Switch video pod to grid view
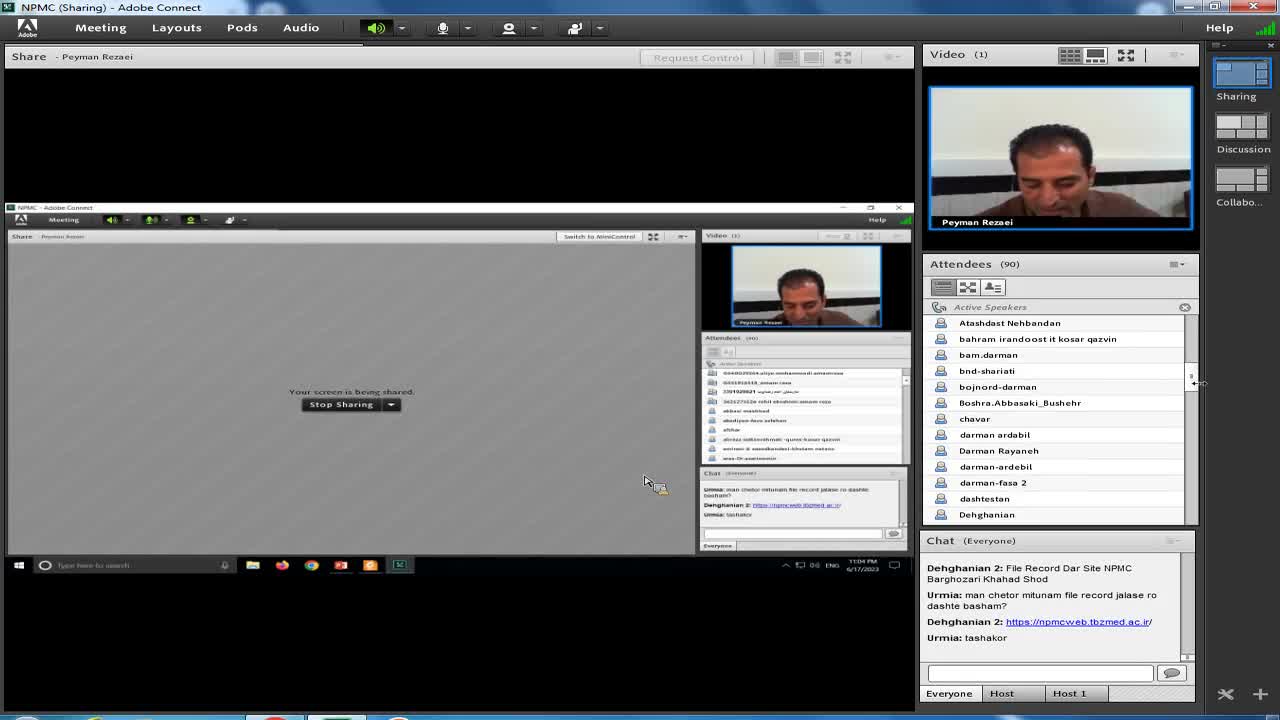This screenshot has width=1280, height=720. 1069,55
